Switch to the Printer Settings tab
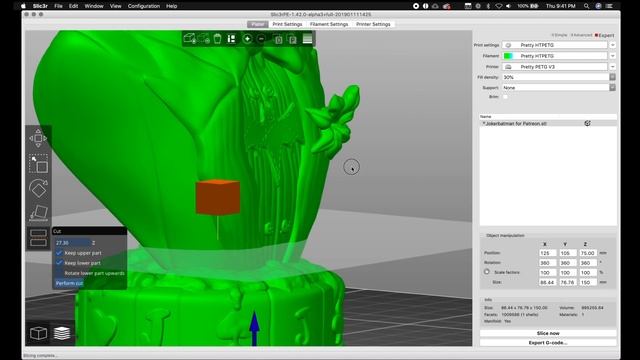The image size is (640, 360). [373, 24]
